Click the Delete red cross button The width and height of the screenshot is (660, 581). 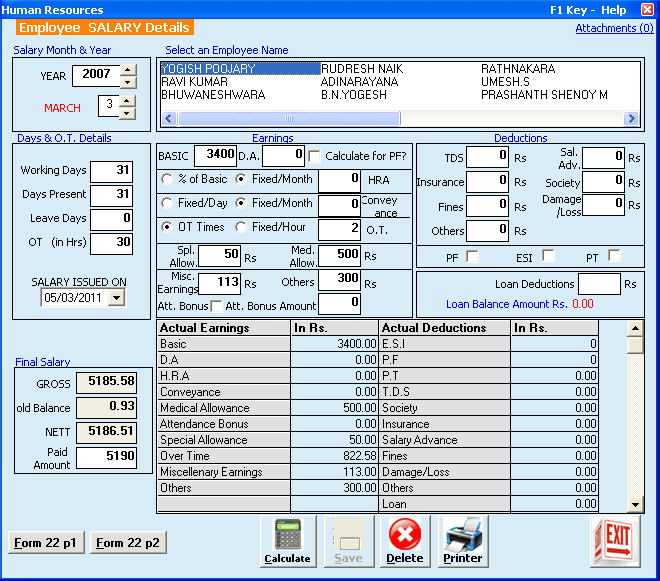[x=405, y=541]
